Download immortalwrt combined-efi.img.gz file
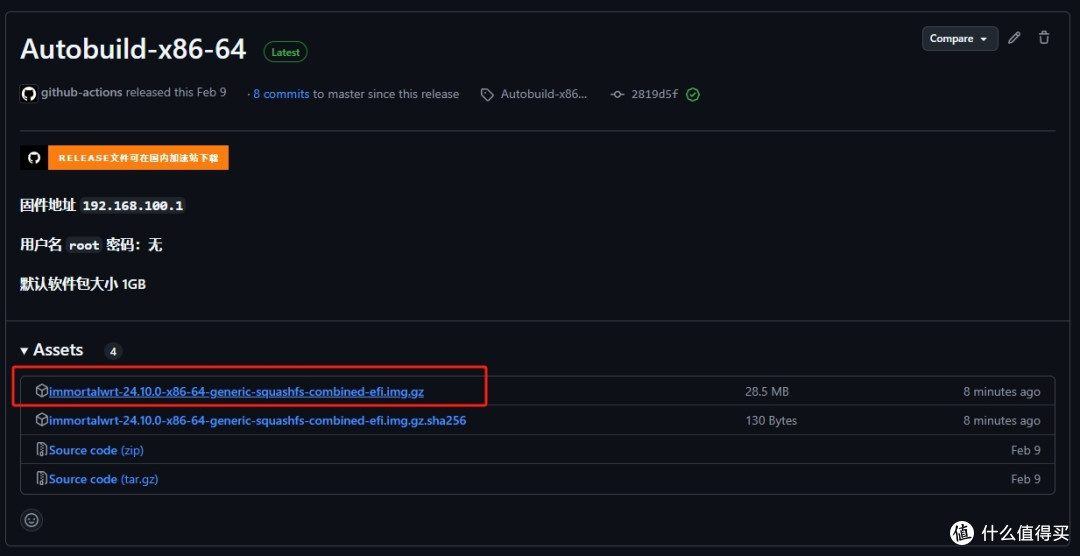This screenshot has height=556, width=1080. click(x=236, y=392)
